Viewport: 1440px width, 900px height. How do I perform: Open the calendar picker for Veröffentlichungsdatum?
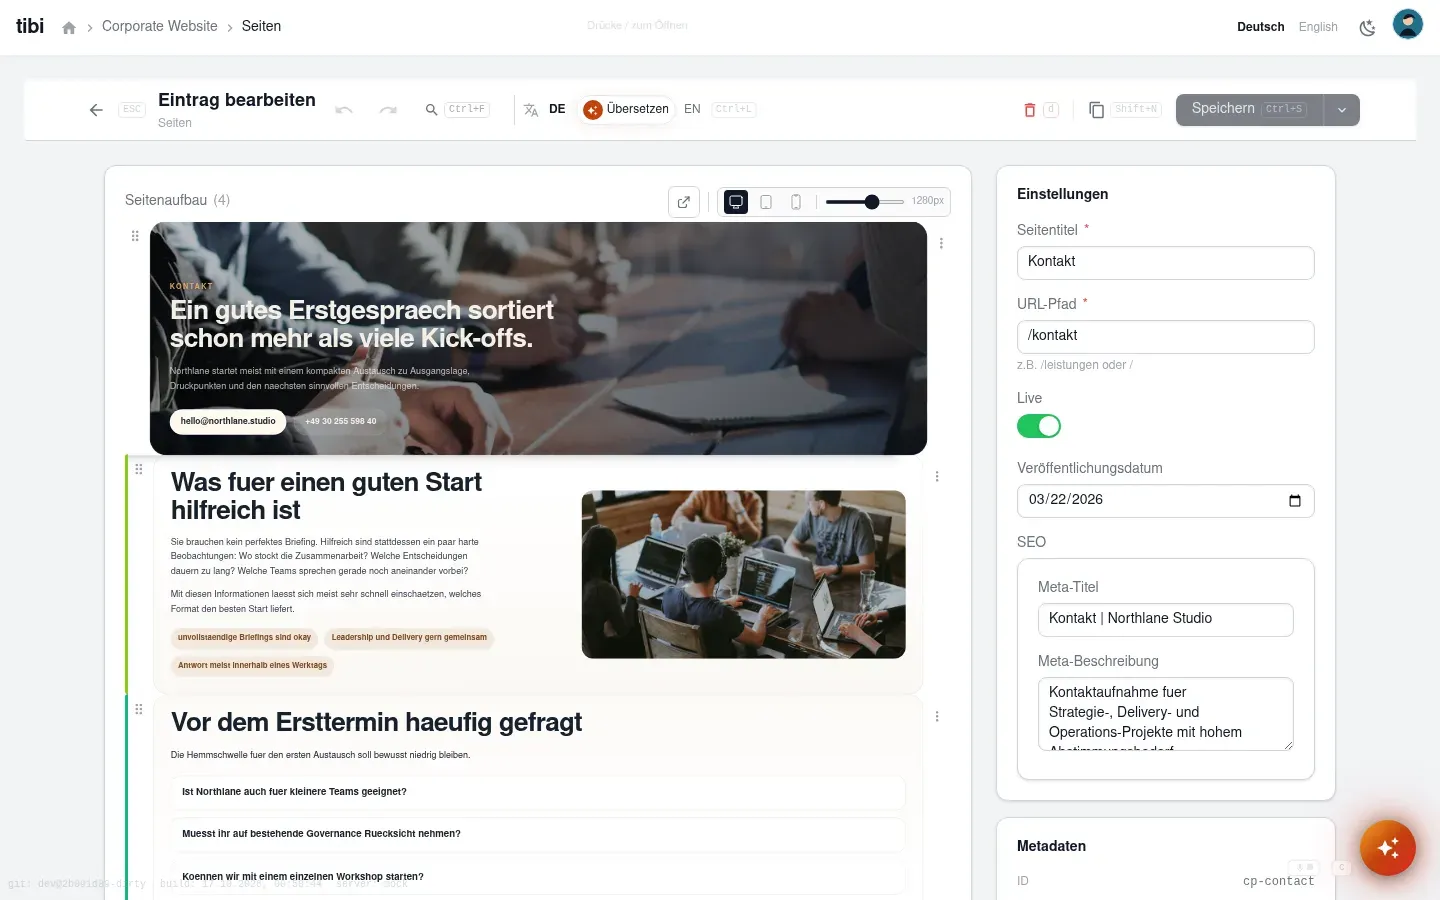click(x=1295, y=501)
